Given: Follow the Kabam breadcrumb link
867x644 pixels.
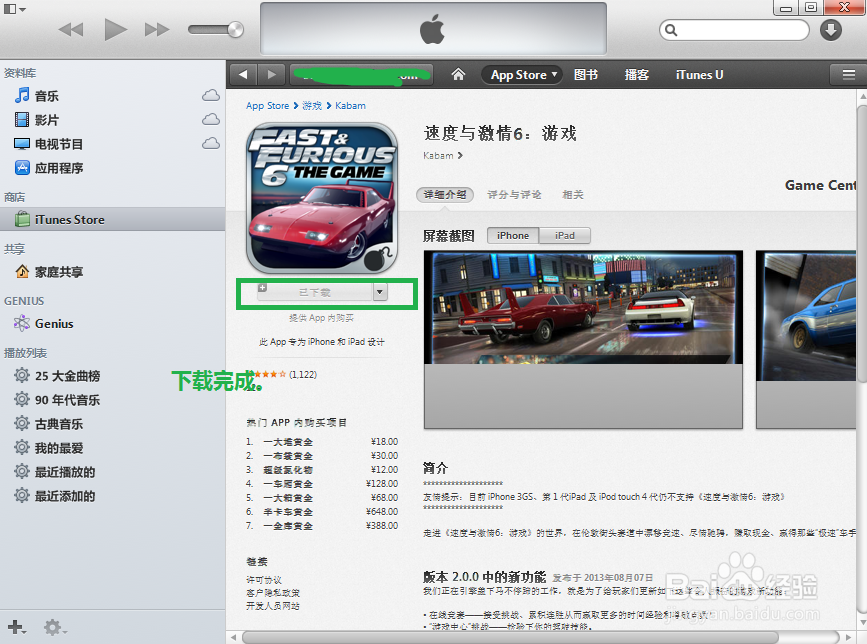Looking at the screenshot, I should coord(350,106).
